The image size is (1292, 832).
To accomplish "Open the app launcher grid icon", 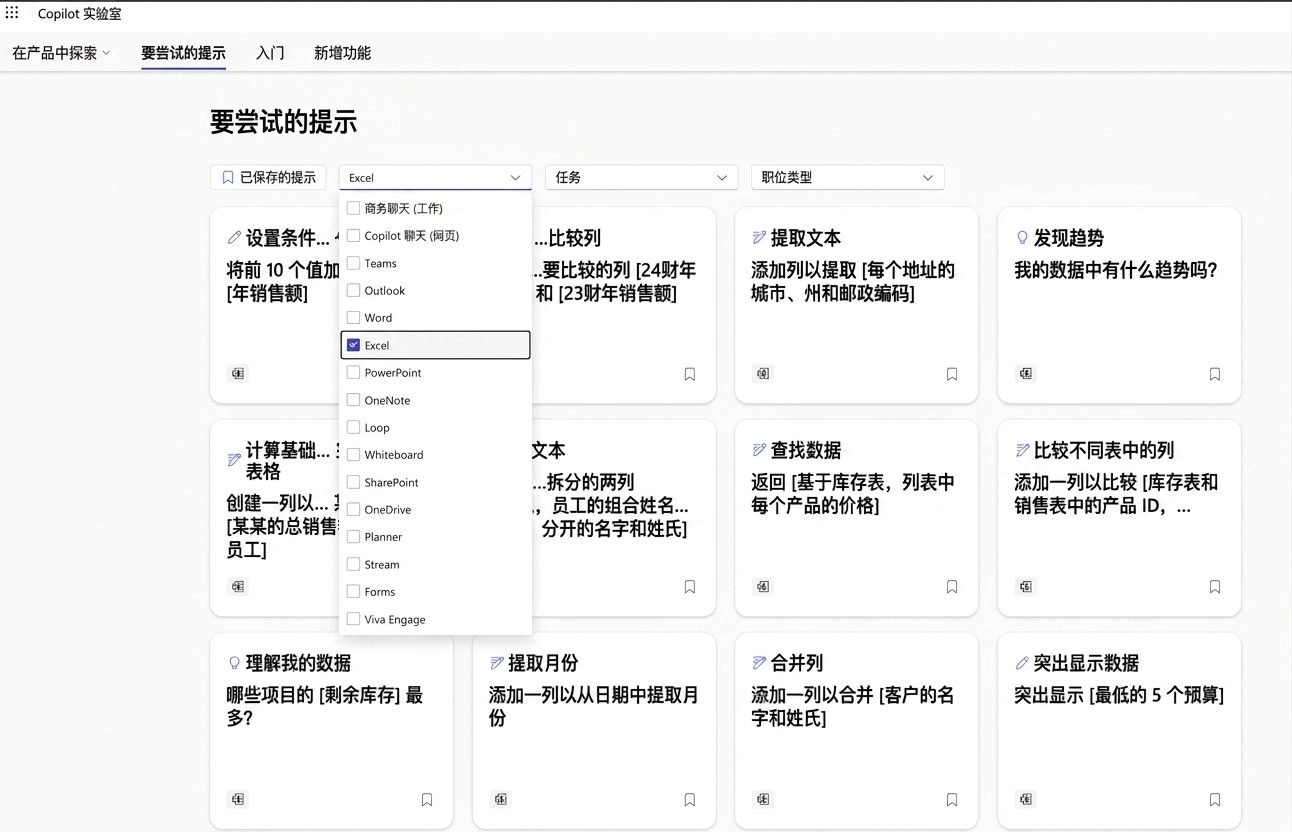I will click(x=12, y=13).
